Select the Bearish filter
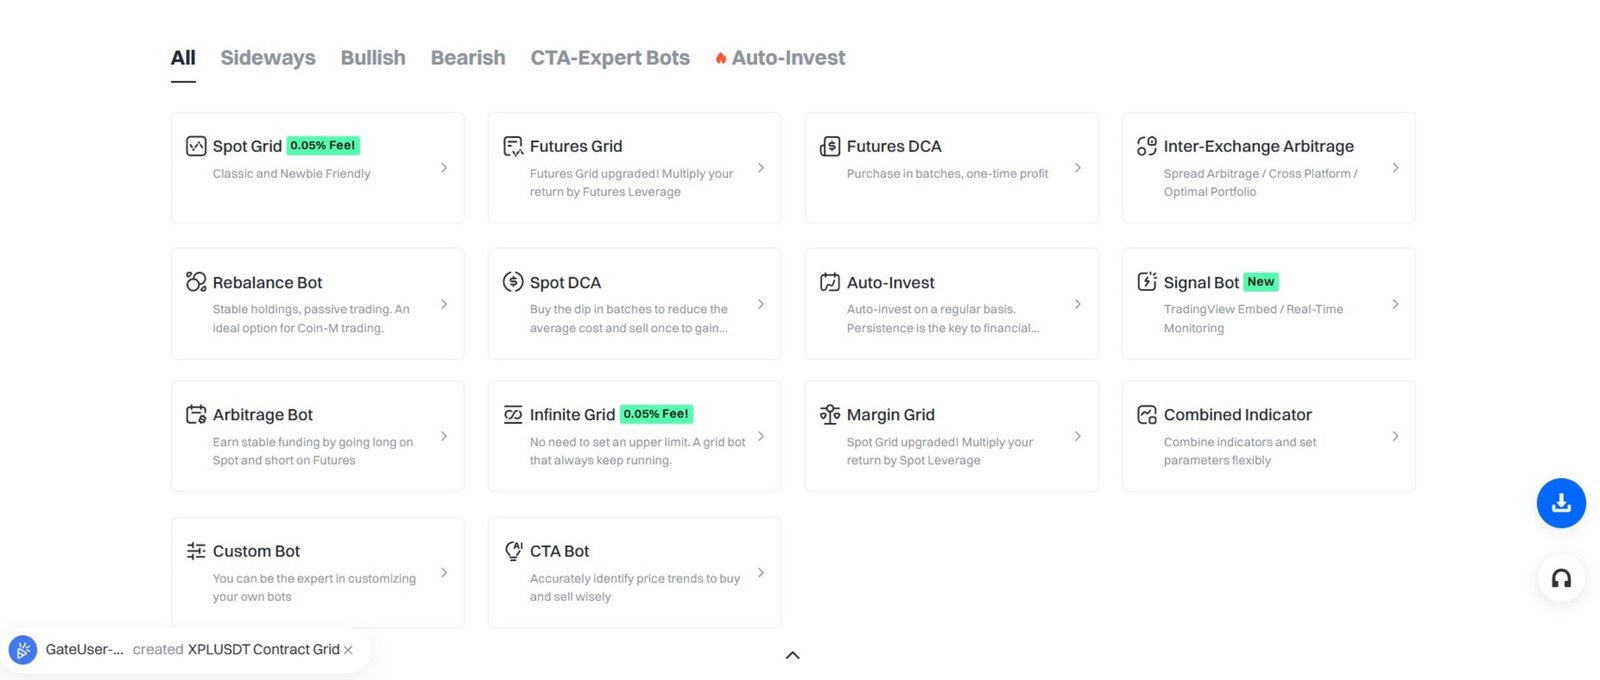 click(x=468, y=57)
